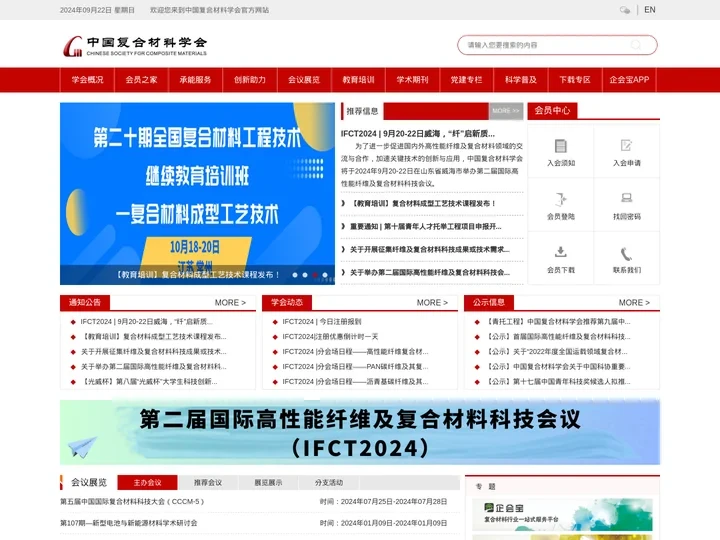Screen dimensions: 720x540
Task: Click the 入会须知 document icon
Action: click(x=561, y=146)
